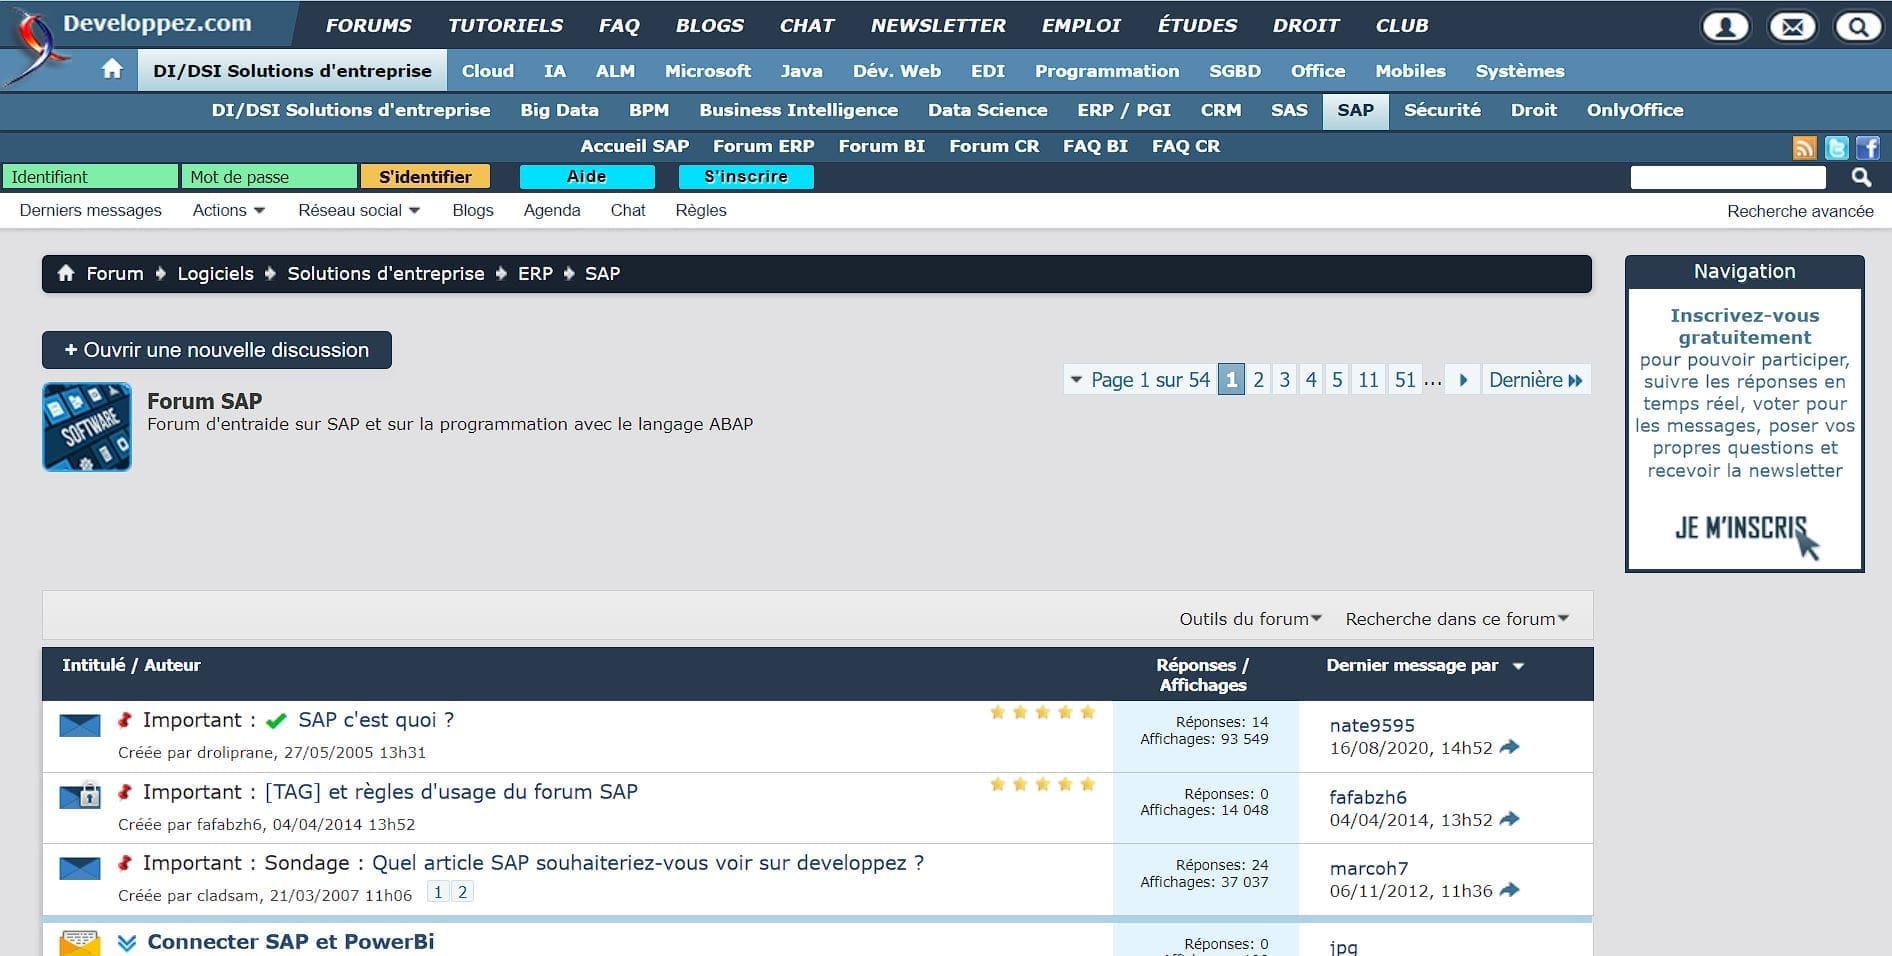Click next page arrow in pagination
Image resolution: width=1892 pixels, height=956 pixels.
click(1463, 380)
